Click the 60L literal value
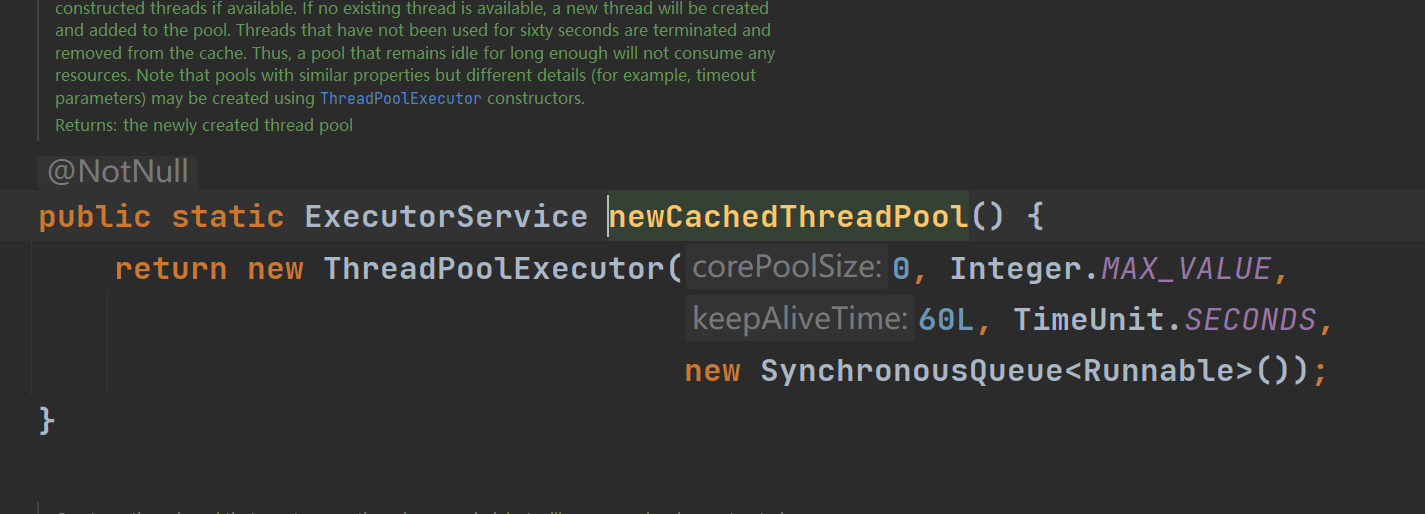Screen dimensions: 1425x514 [945, 321]
